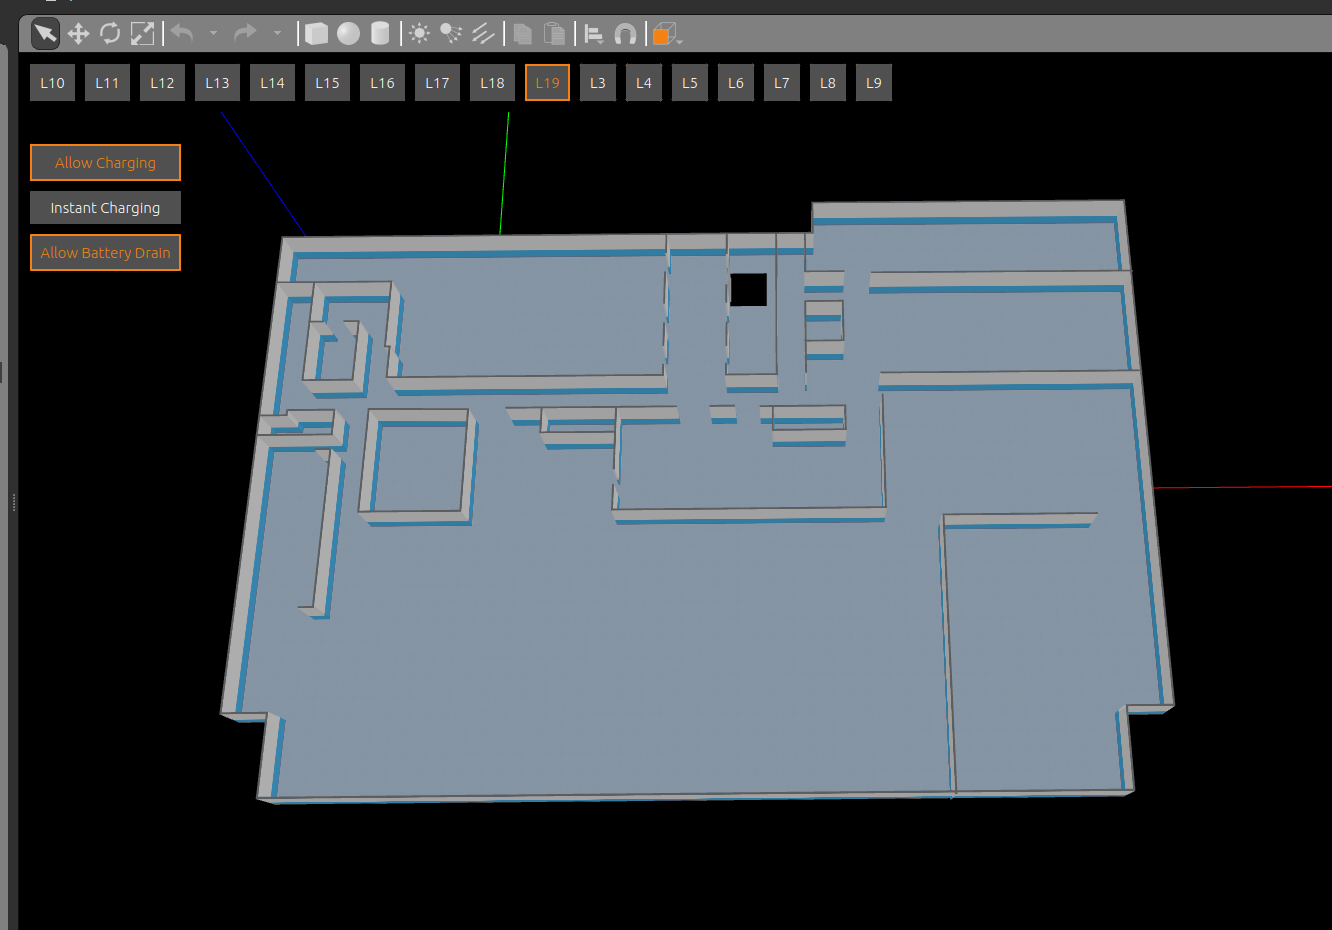Click the undo arrow icon

pos(182,34)
